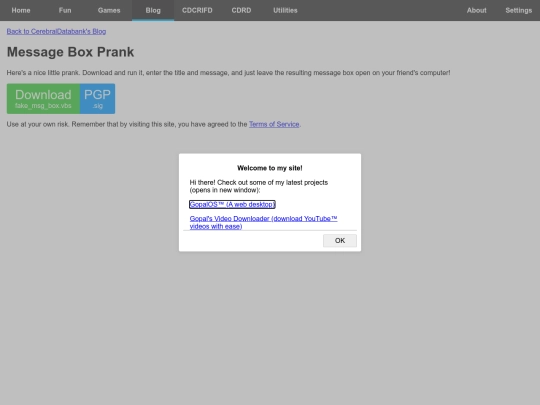The image size is (540, 405).
Task: Dismiss the welcome dialog with OK
Action: [340, 240]
